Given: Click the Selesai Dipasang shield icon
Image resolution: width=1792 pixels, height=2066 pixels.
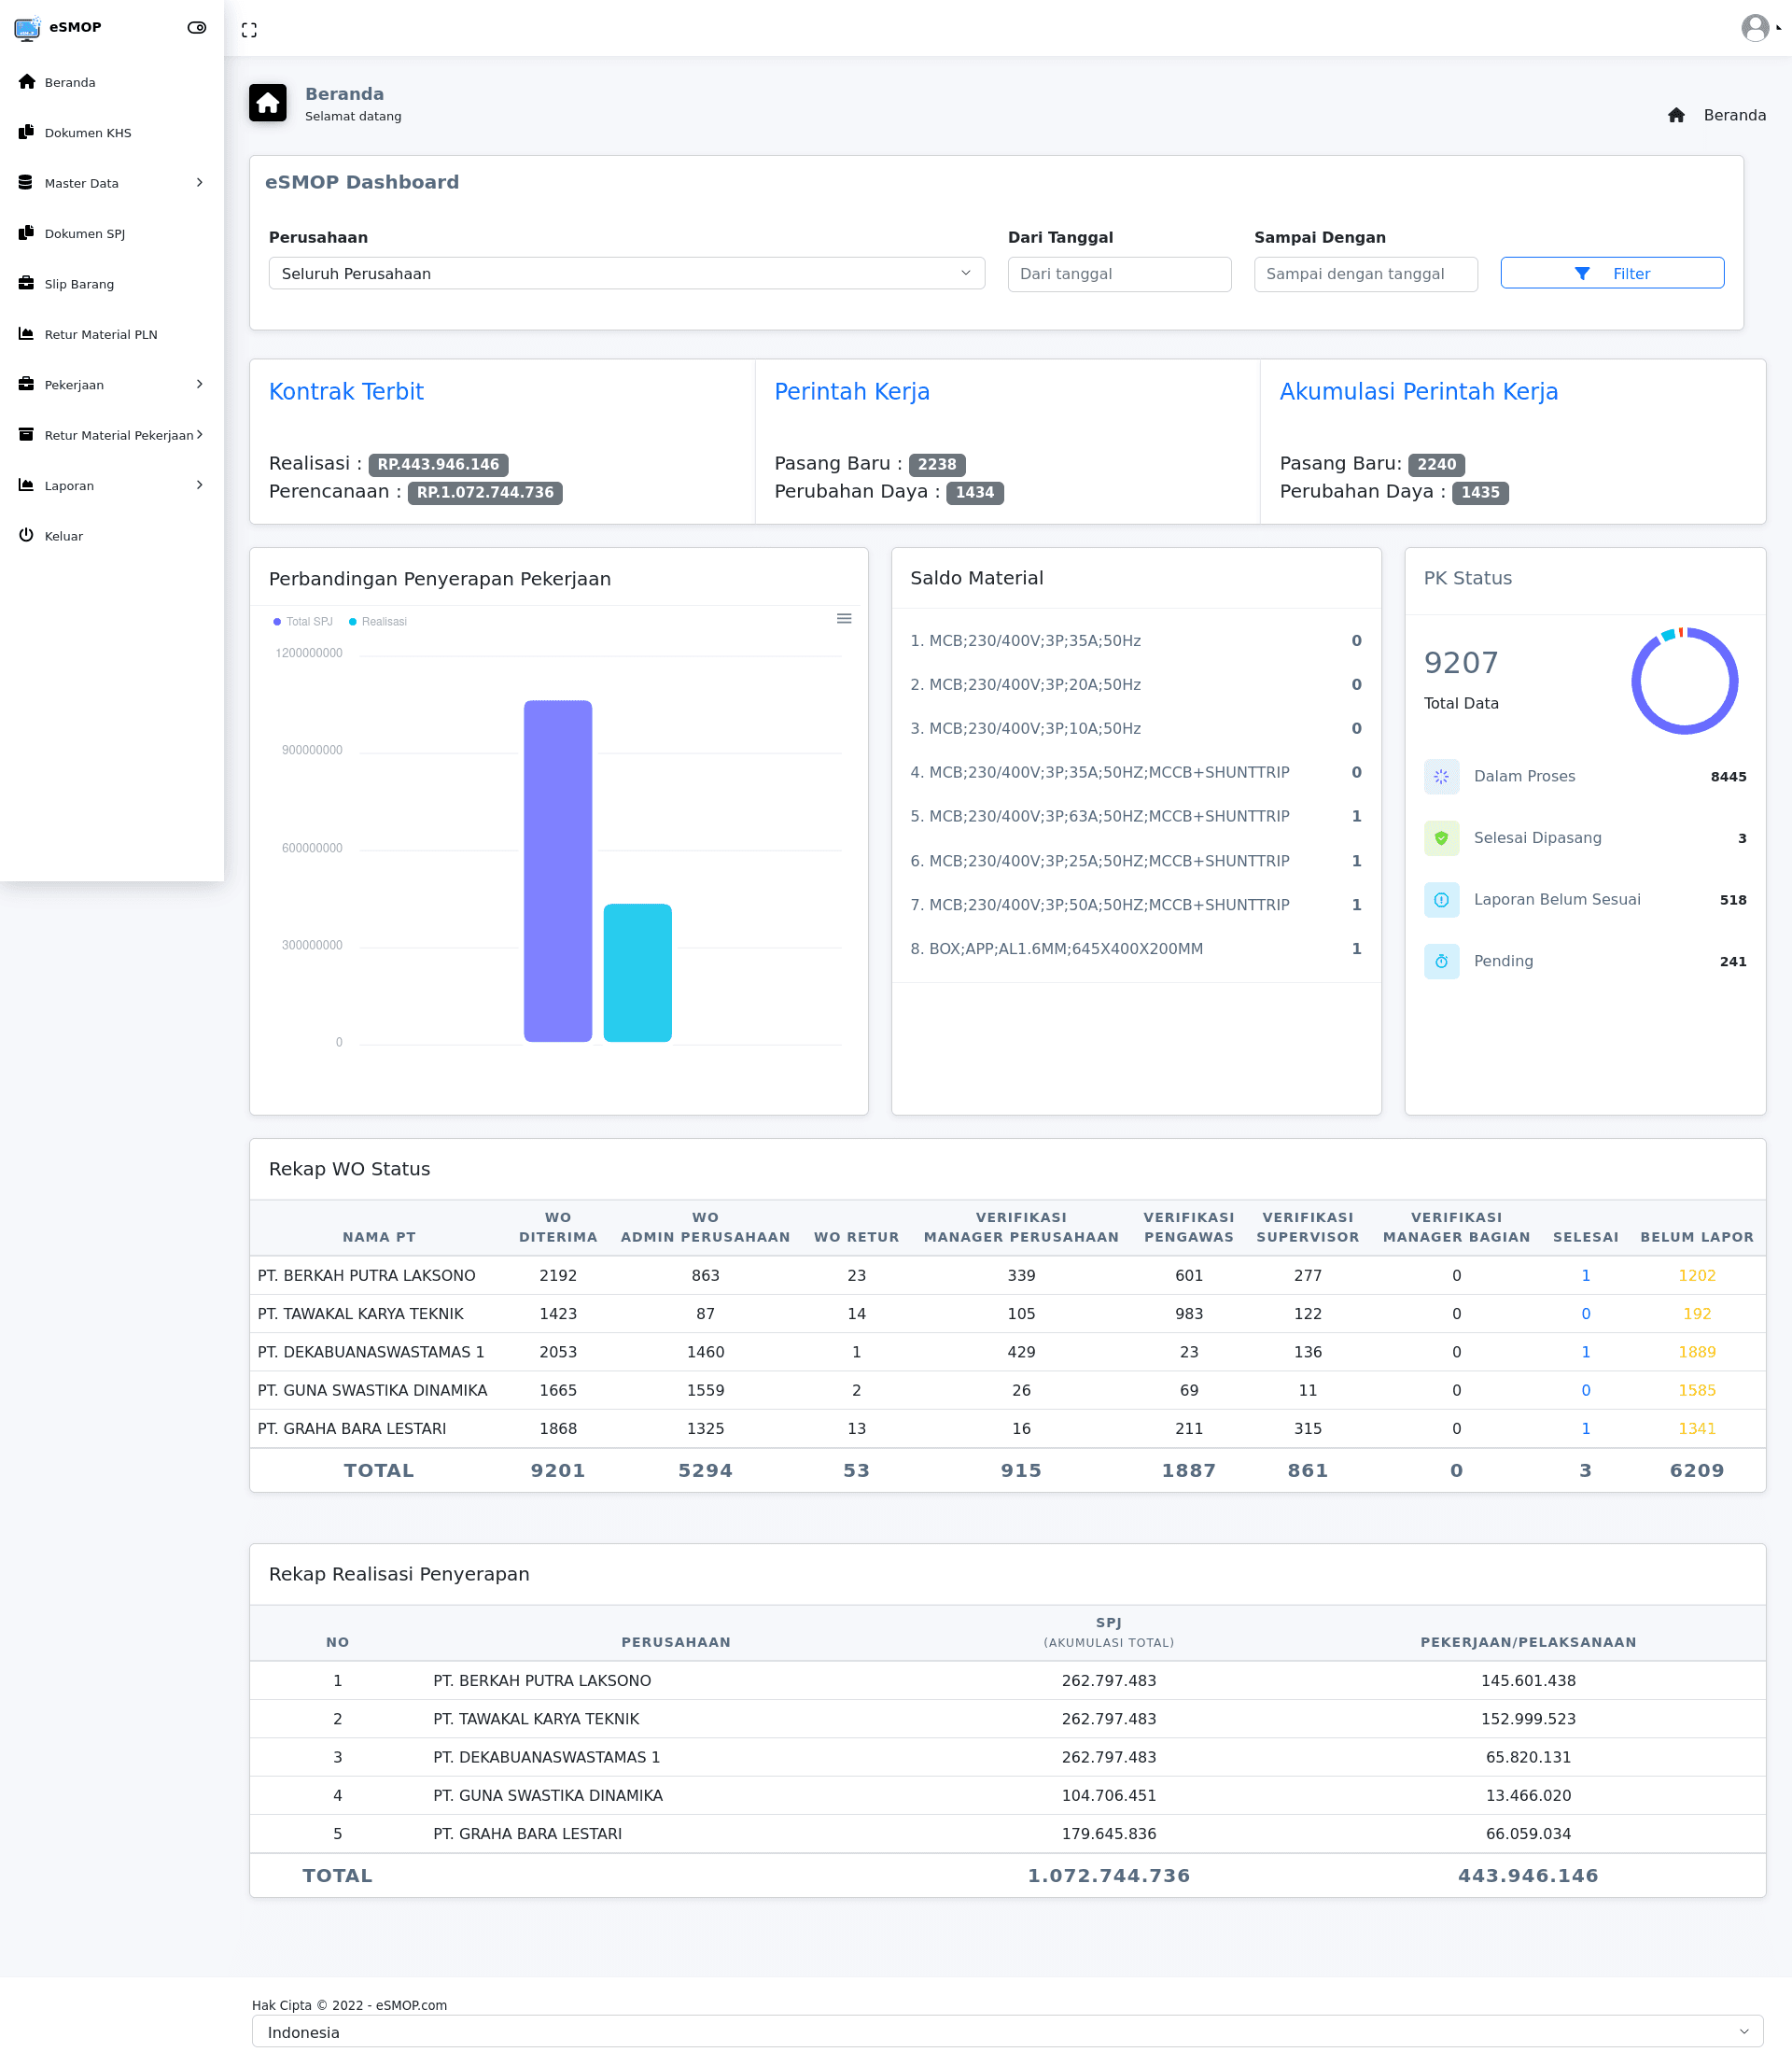Looking at the screenshot, I should pos(1441,838).
